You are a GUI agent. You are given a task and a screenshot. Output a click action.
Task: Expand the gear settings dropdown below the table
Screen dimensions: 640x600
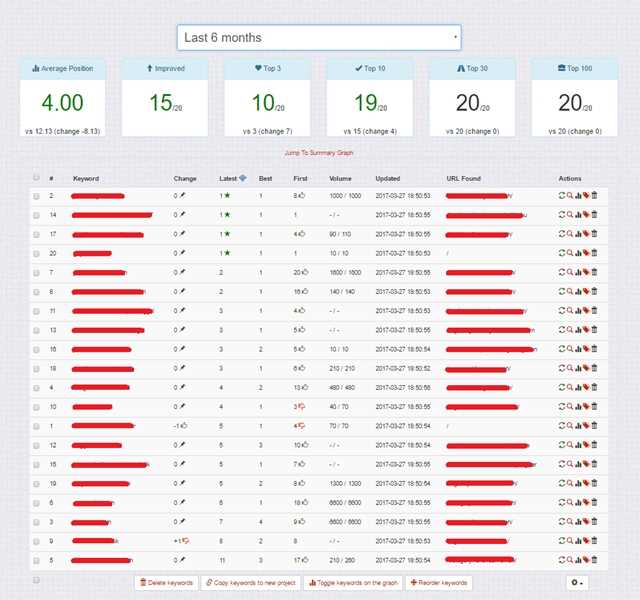pyautogui.click(x=579, y=582)
